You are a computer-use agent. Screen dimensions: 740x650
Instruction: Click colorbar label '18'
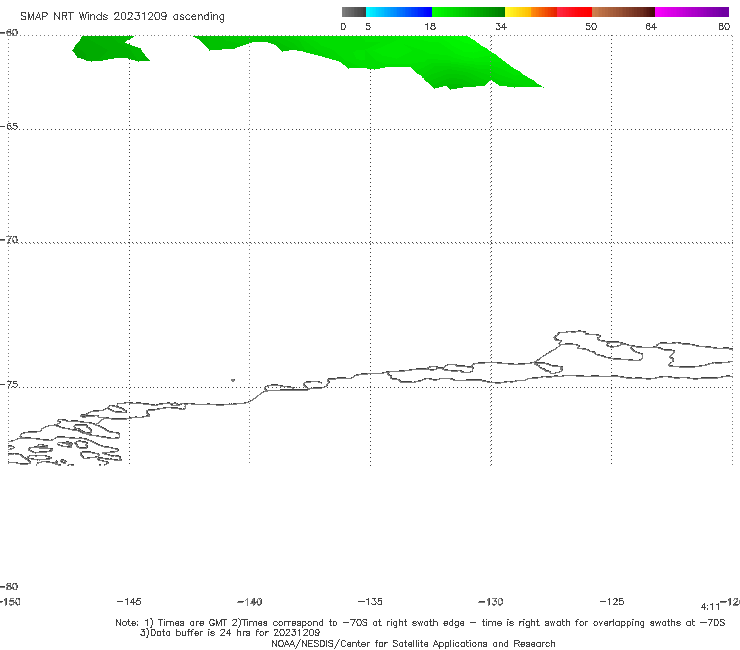click(430, 26)
